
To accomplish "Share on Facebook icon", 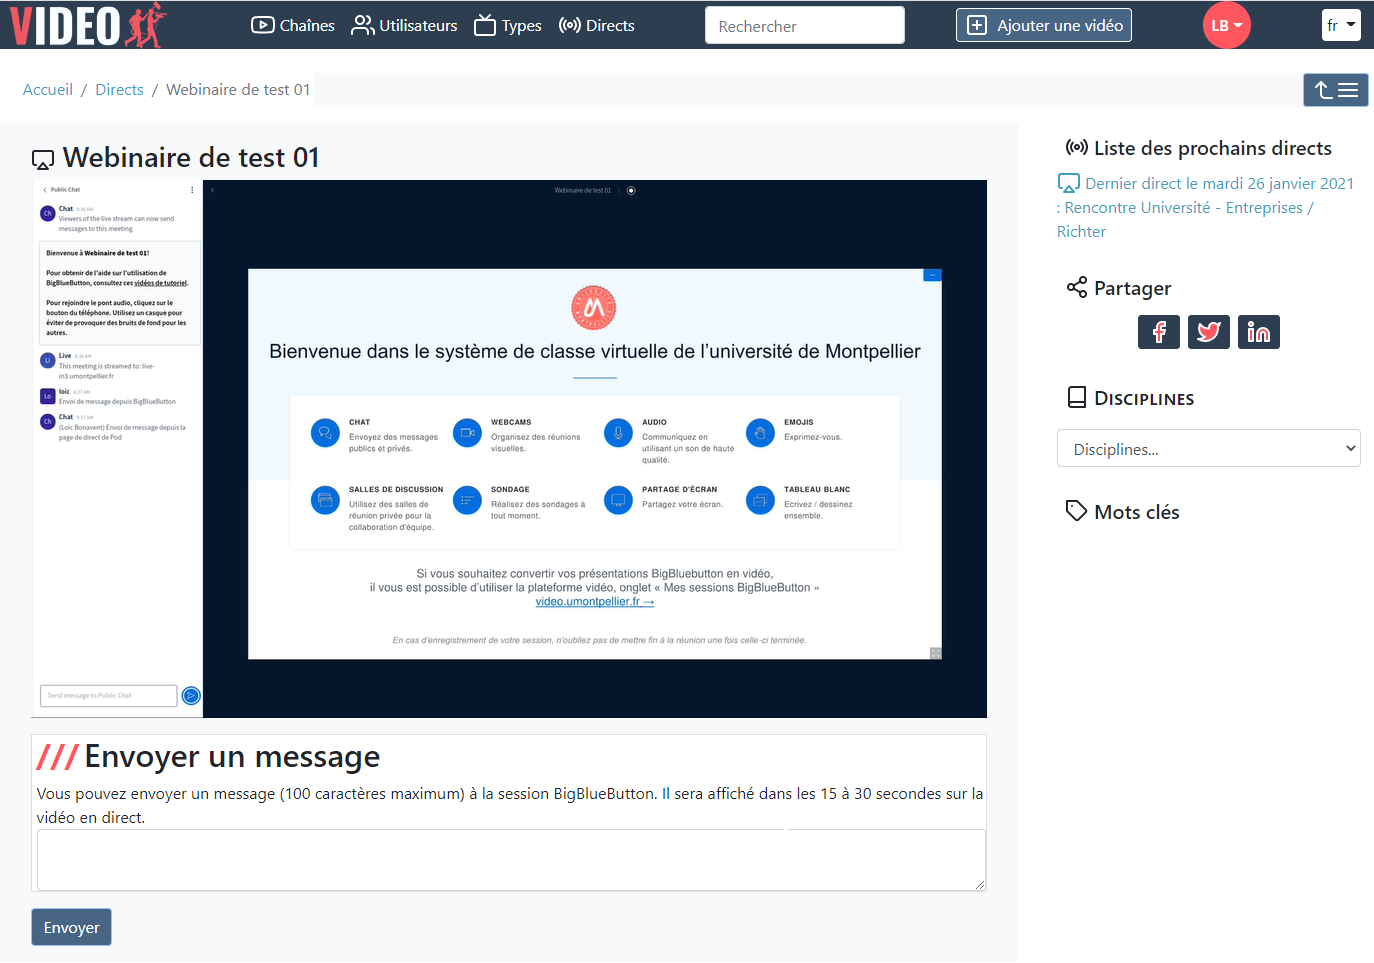I will click(1158, 332).
